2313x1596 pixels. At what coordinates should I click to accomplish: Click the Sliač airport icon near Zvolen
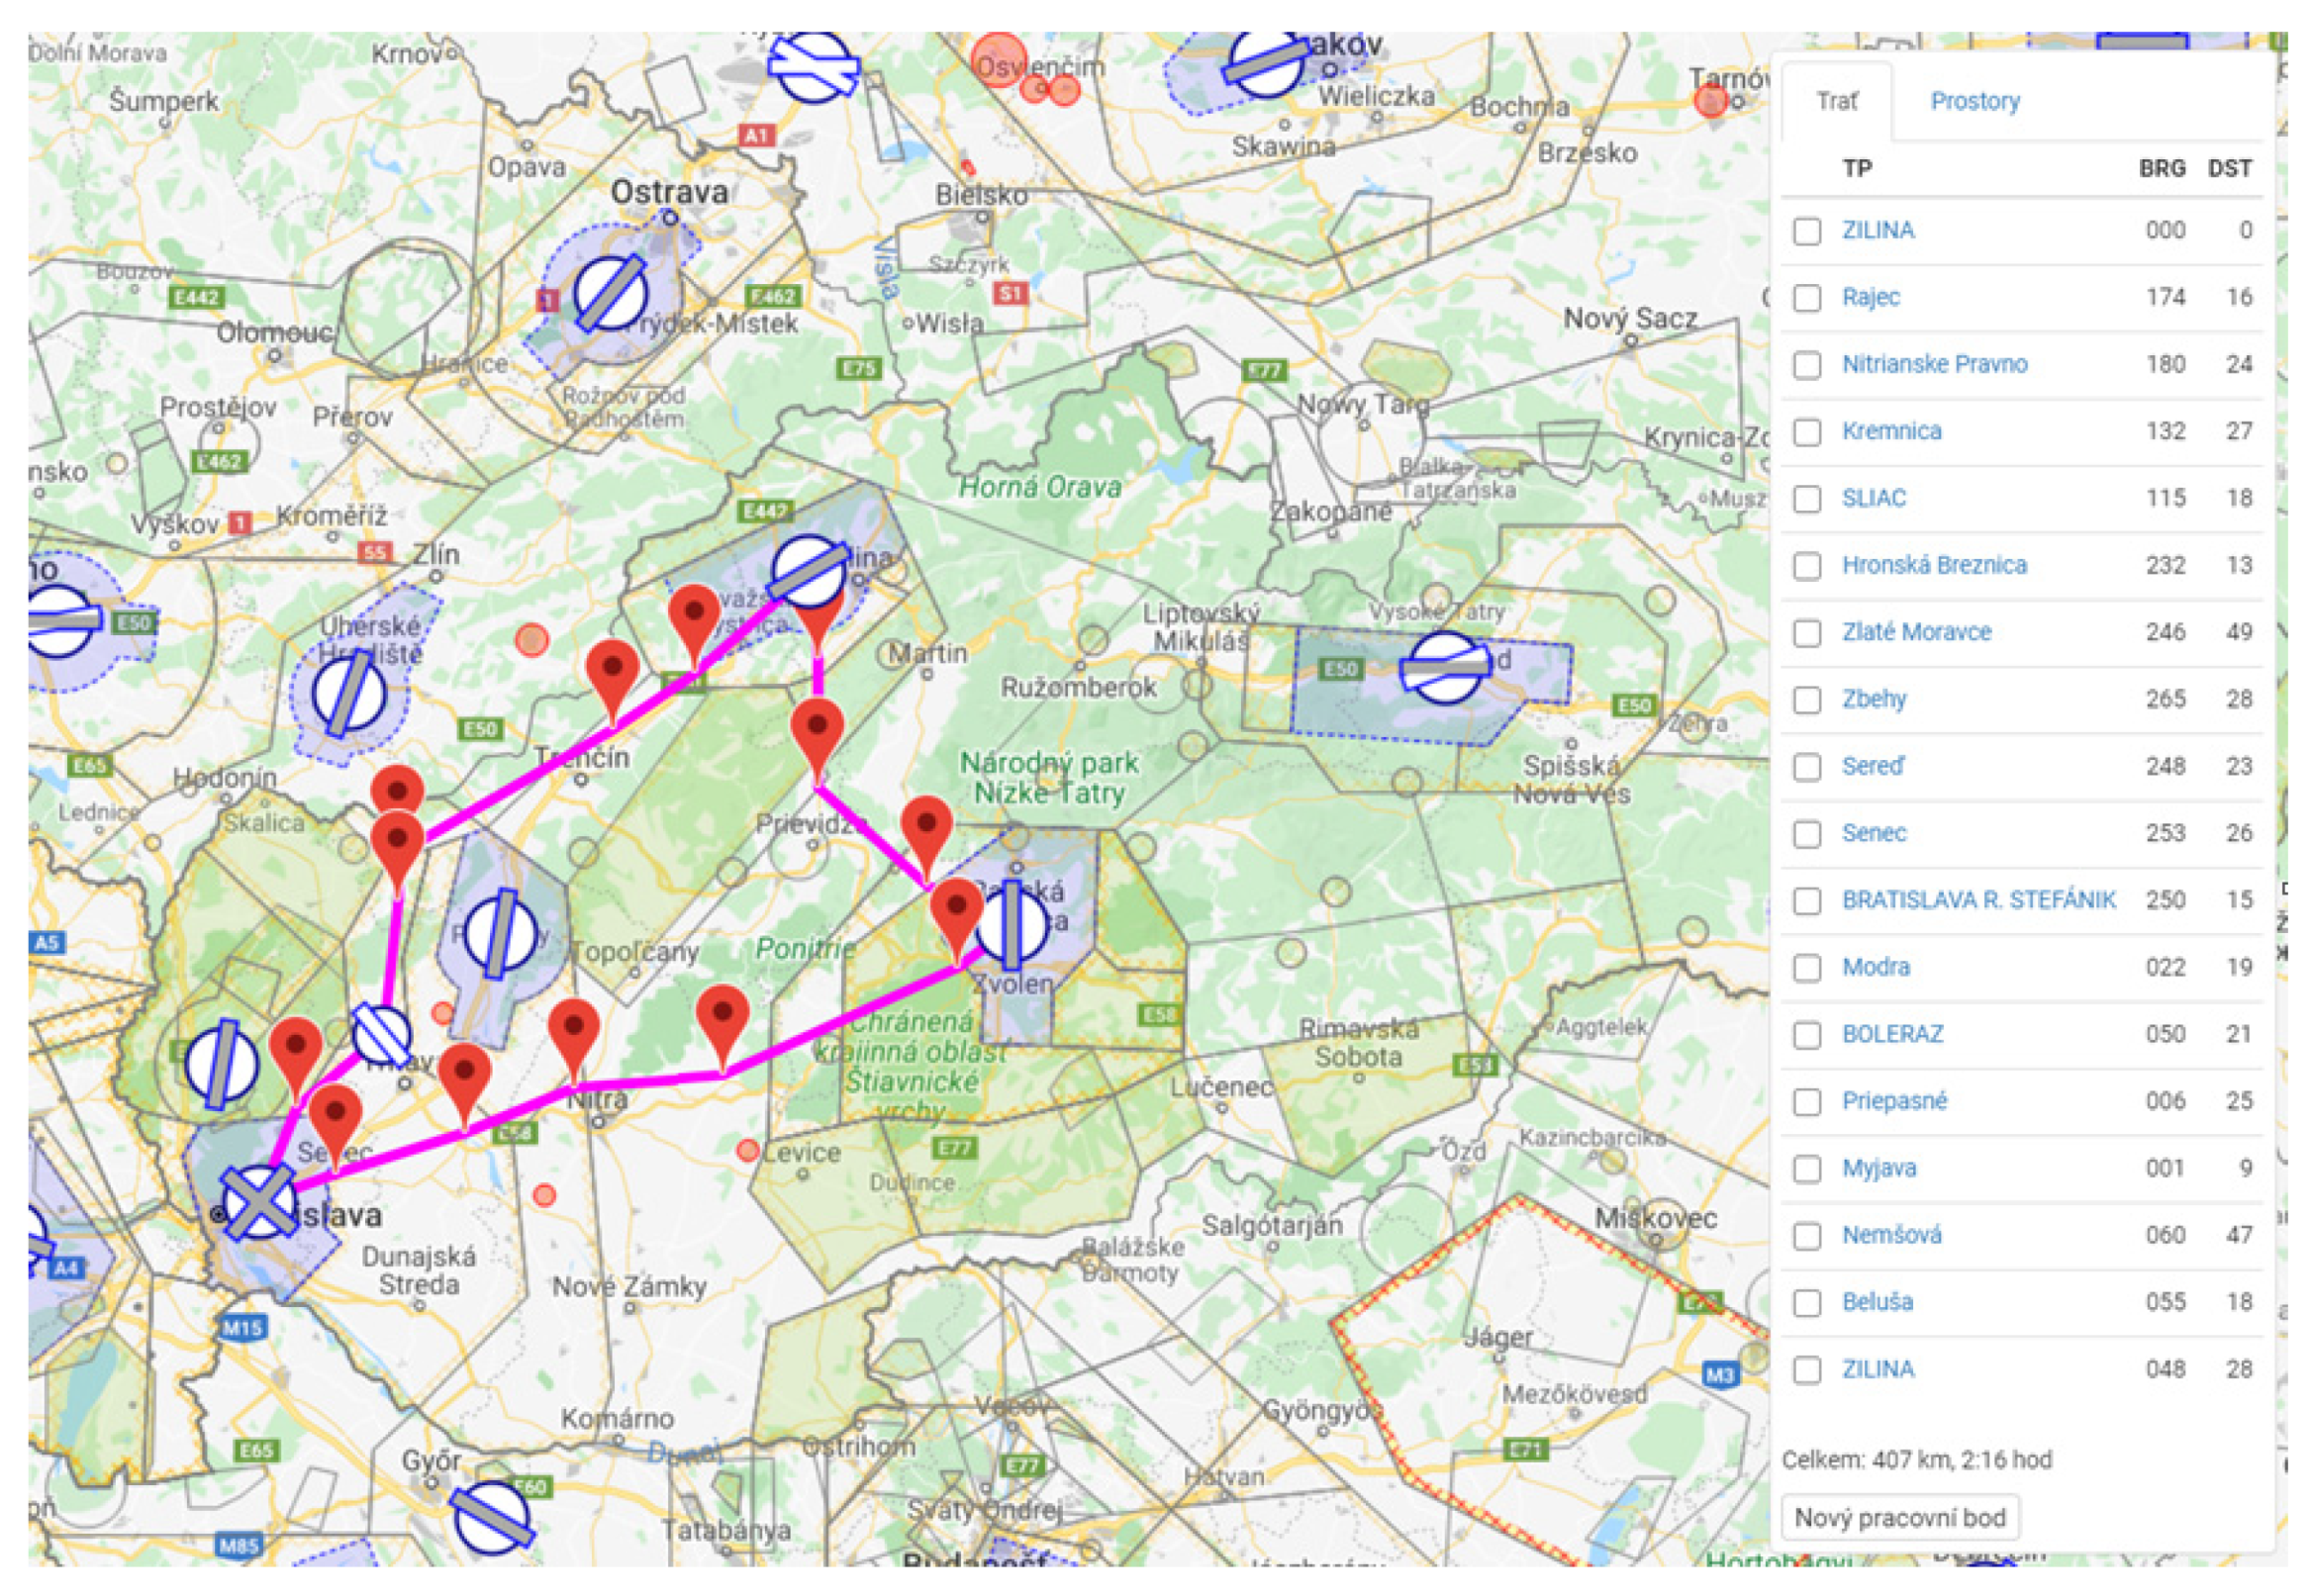point(1011,924)
